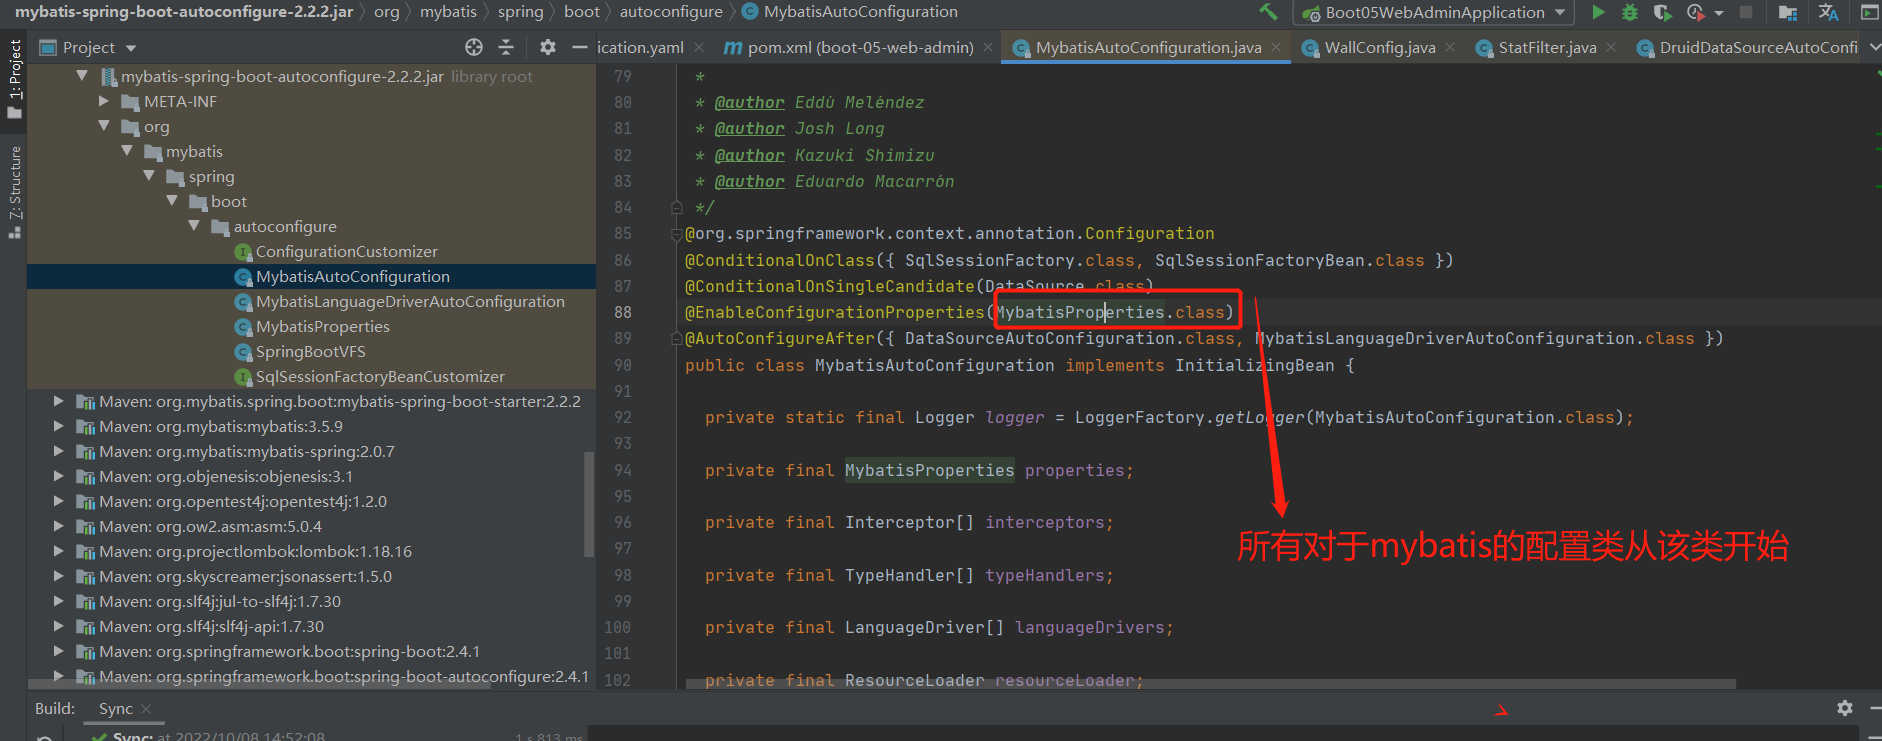Run Boot05WebAdminApplication with the green play icon
Viewport: 1882px width, 741px height.
1598,12
